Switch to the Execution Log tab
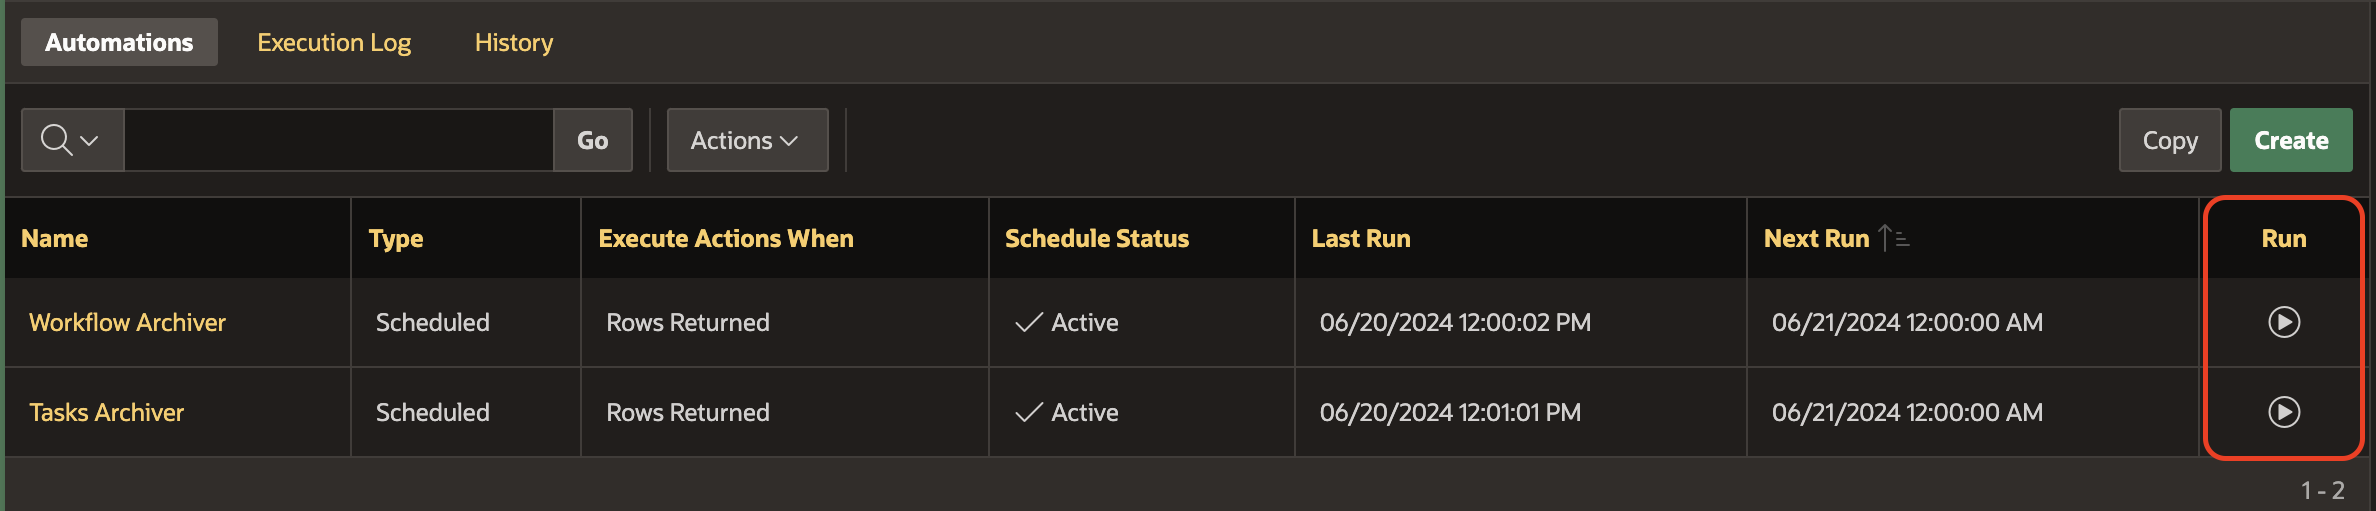2376x511 pixels. [334, 42]
